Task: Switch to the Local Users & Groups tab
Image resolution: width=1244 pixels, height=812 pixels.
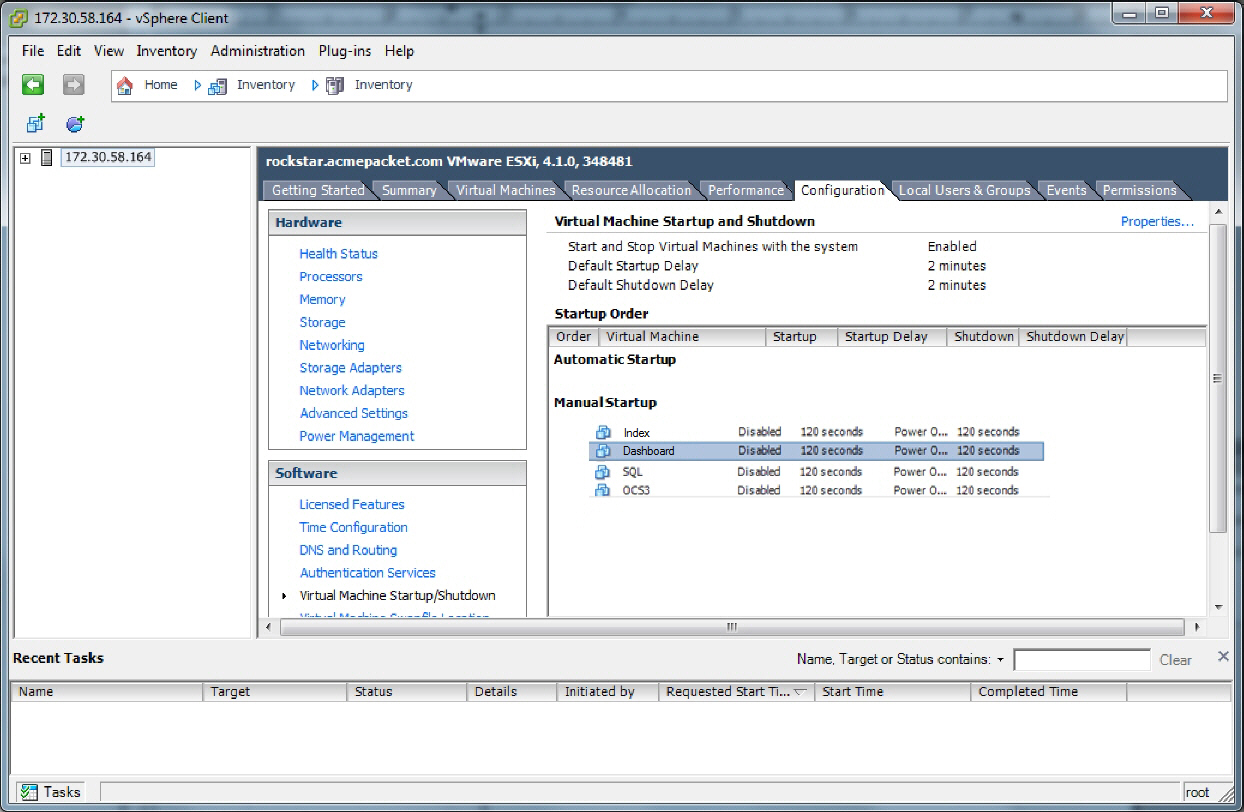Action: coord(964,190)
